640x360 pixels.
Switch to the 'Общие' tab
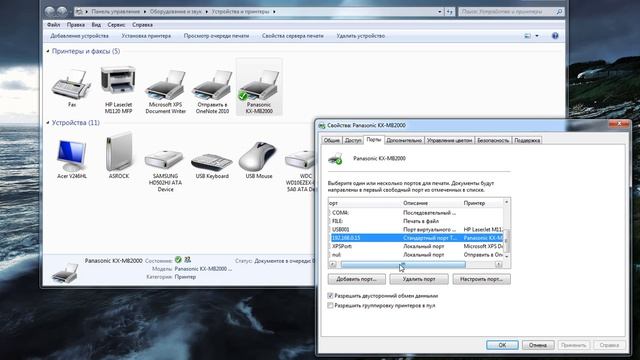[x=331, y=140]
